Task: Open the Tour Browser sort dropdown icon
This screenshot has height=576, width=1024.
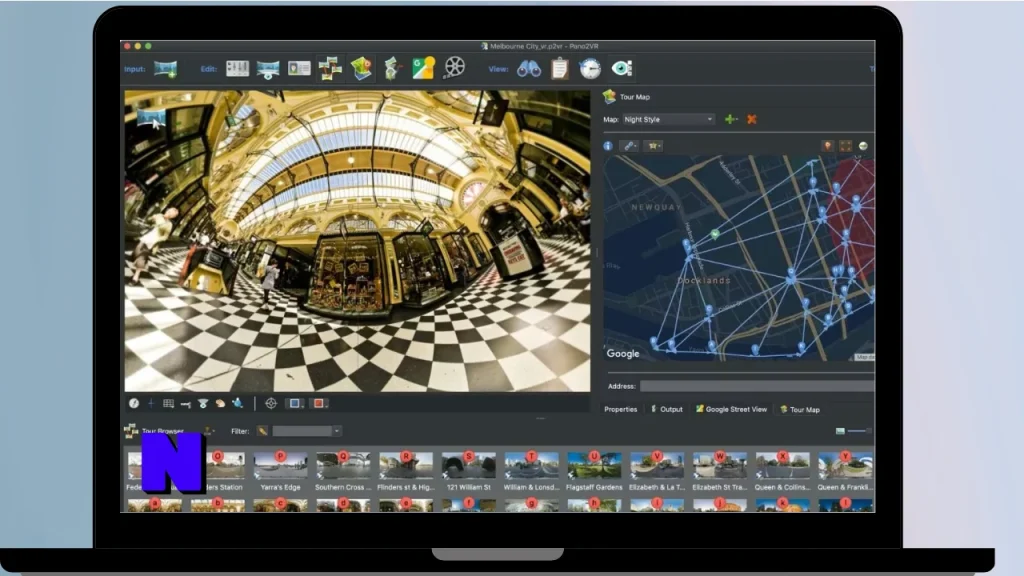Action: 209,431
